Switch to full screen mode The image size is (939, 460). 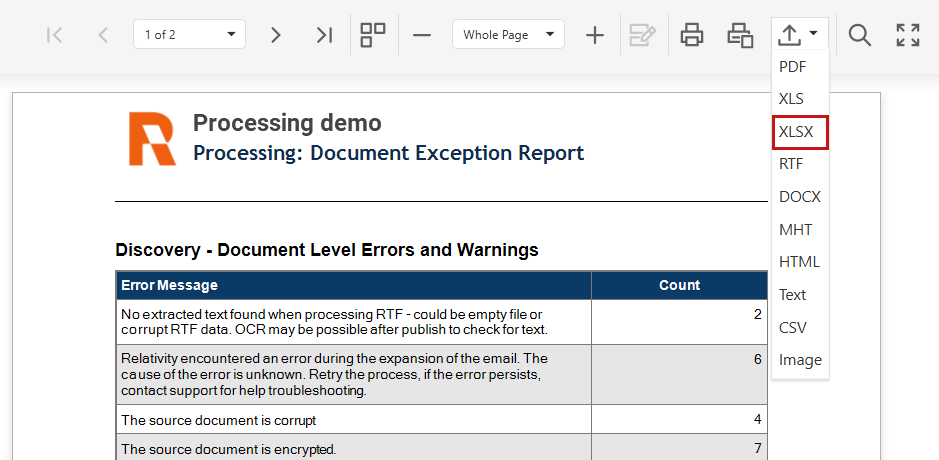pyautogui.click(x=908, y=35)
